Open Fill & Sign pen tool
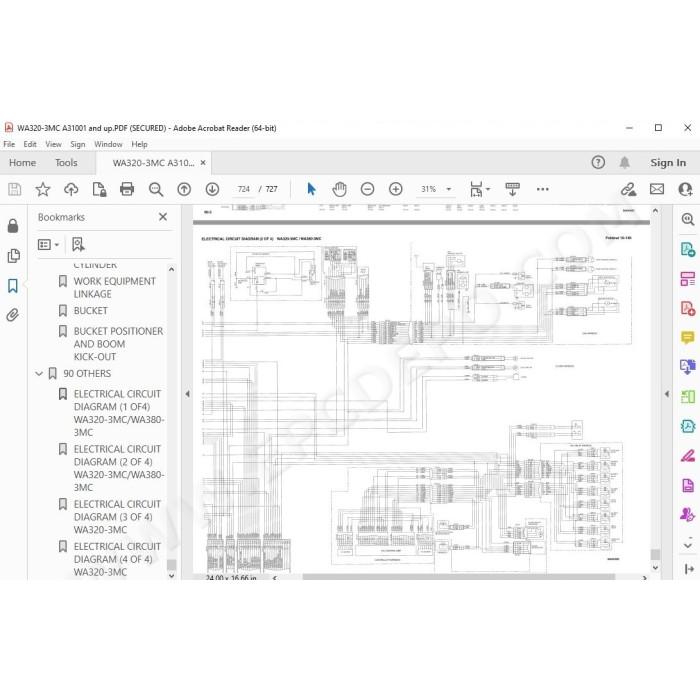Screen dimensions: 700x700 [688, 456]
